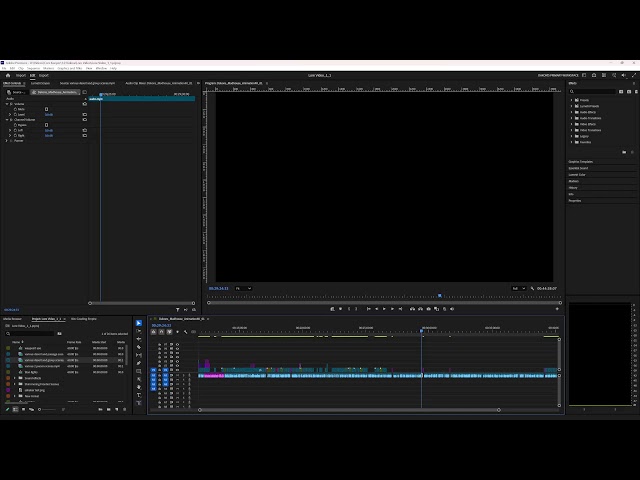
Task: Open the Button Editor plus icon in Program monitor
Action: tap(557, 309)
